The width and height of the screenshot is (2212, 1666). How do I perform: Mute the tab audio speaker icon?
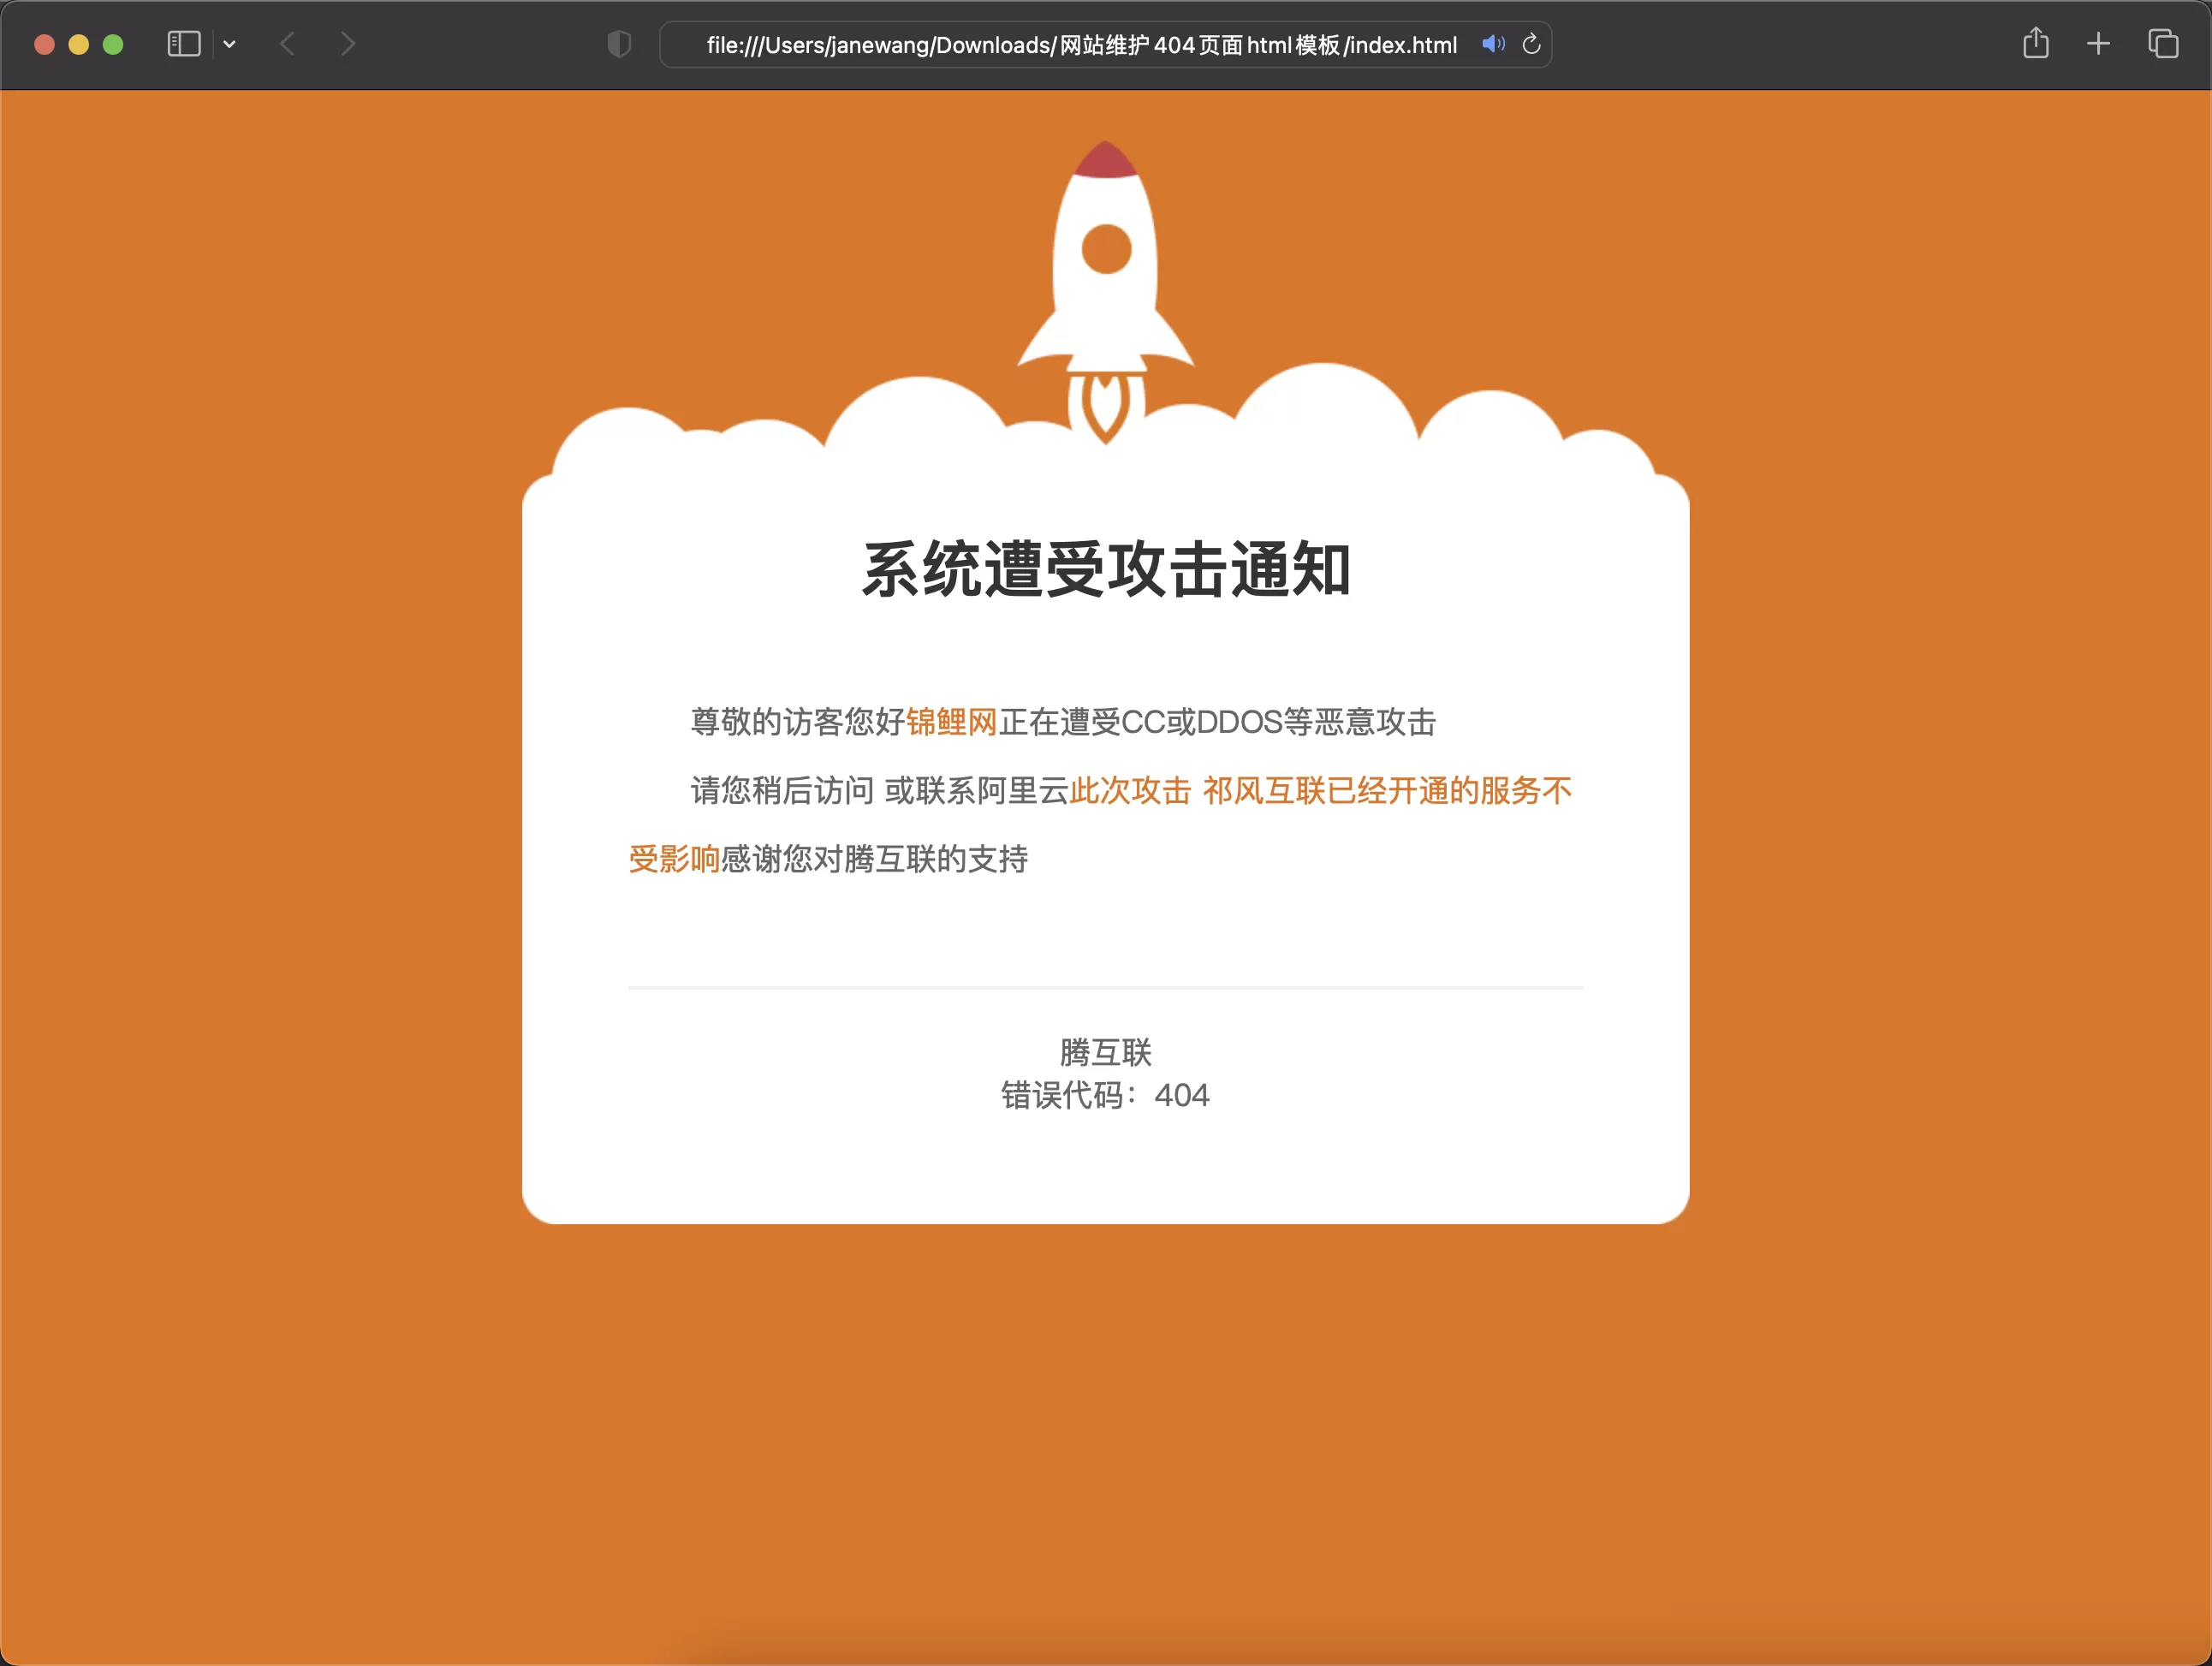(x=1493, y=44)
